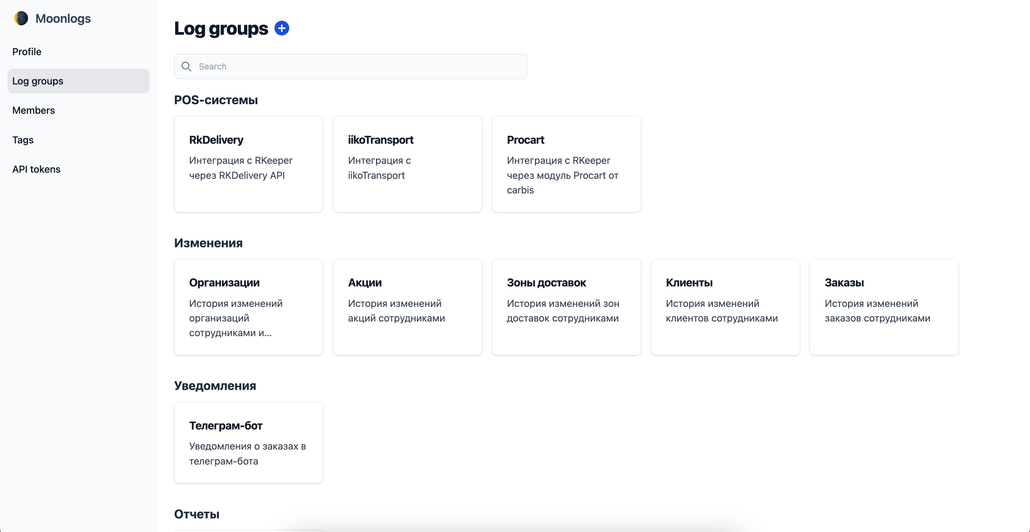Navigate to API tokens
The width and height of the screenshot is (1030, 532).
coord(37,170)
